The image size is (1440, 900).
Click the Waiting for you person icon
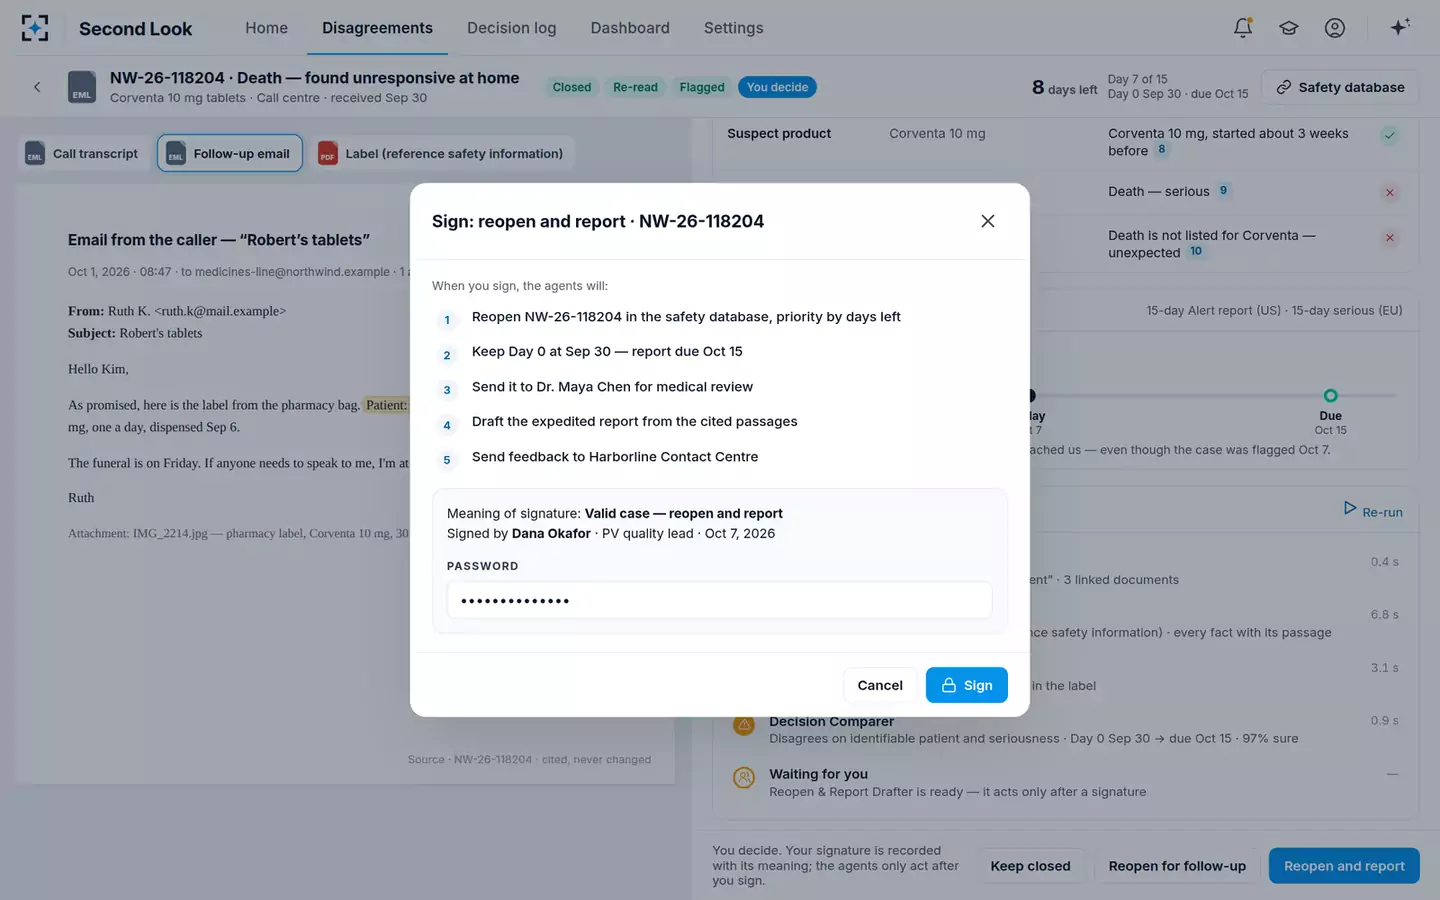pyautogui.click(x=744, y=777)
